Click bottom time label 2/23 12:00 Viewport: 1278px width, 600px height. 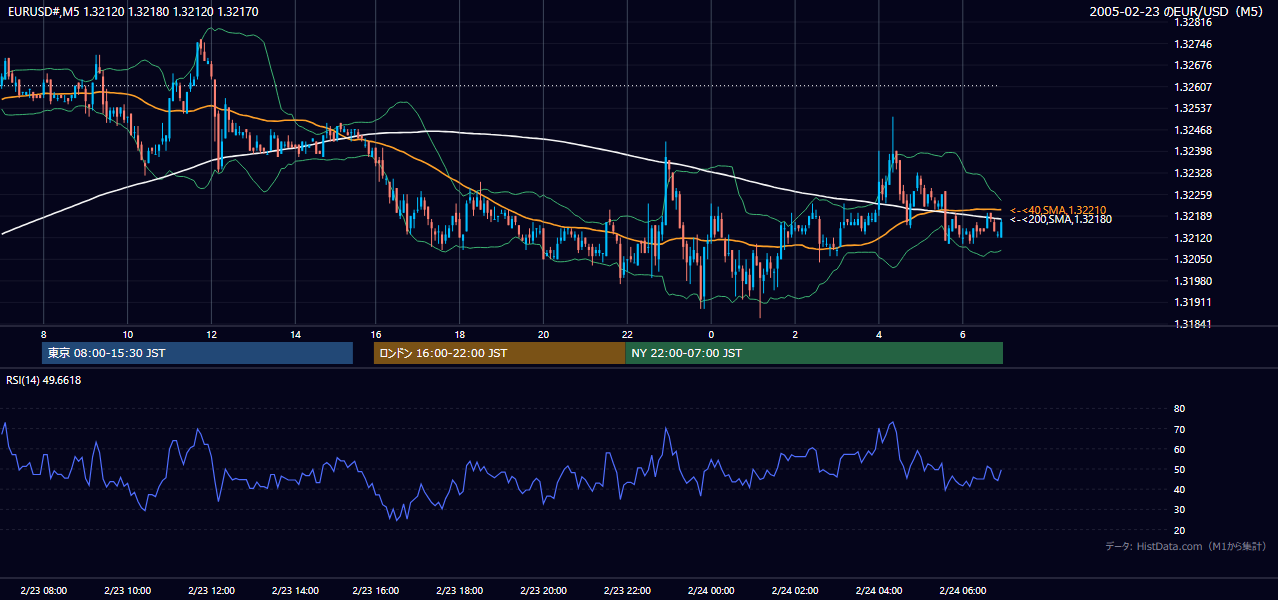pos(211,591)
